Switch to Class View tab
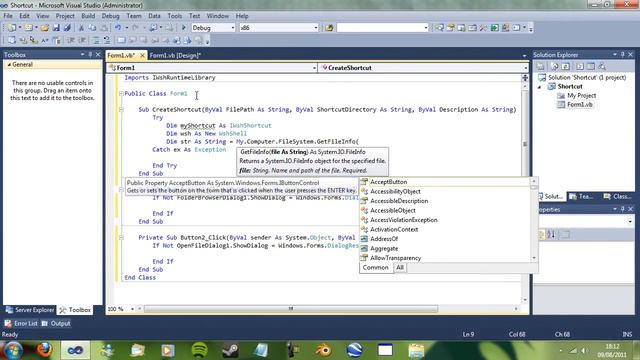Image resolution: width=640 pixels, height=360 pixels. tap(618, 196)
